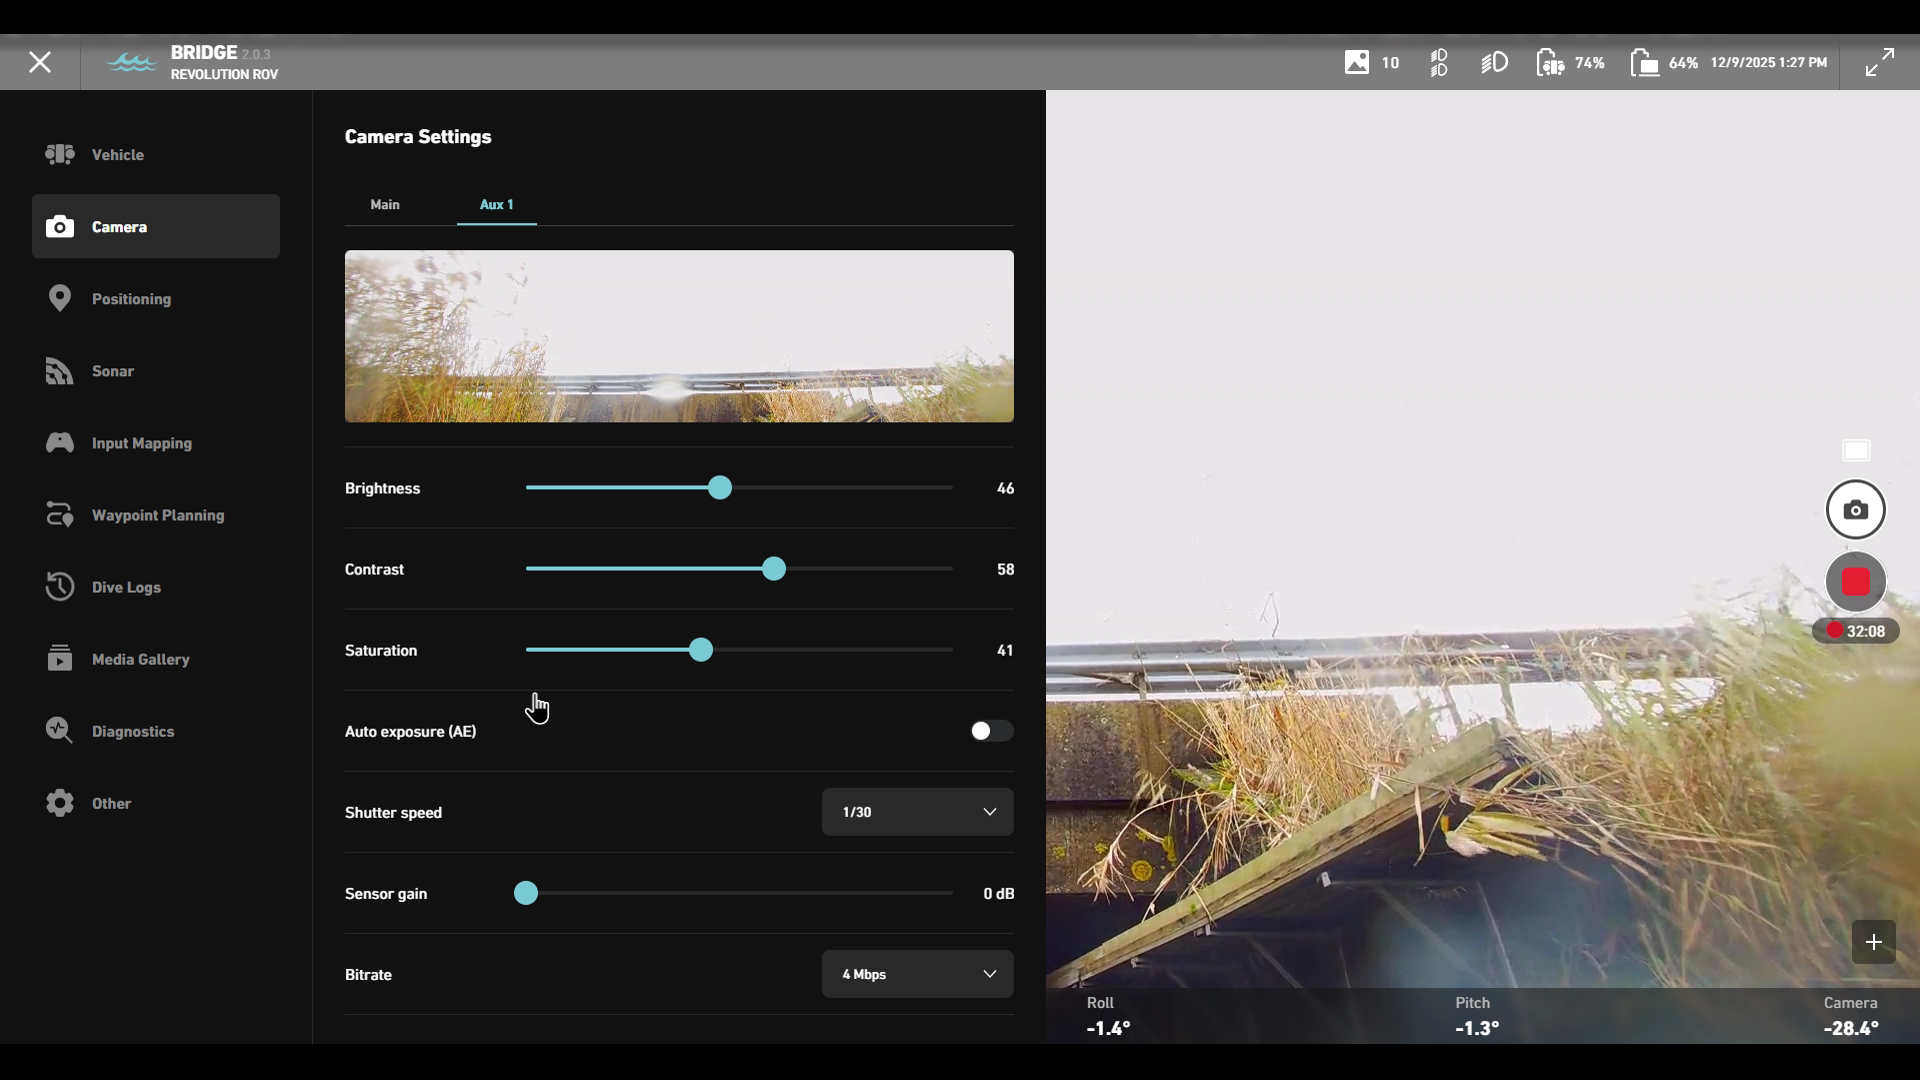This screenshot has height=1080, width=1920.
Task: Enable the Auto exposure (AE) switch
Action: [x=990, y=731]
